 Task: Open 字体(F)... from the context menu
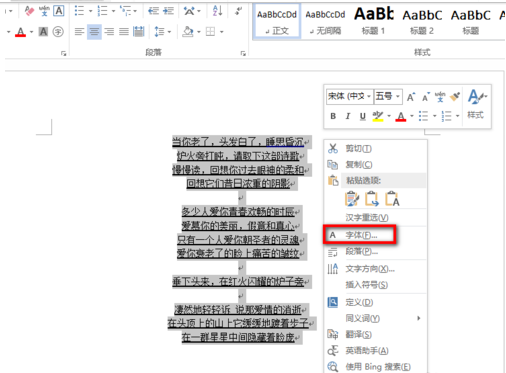pos(375,235)
